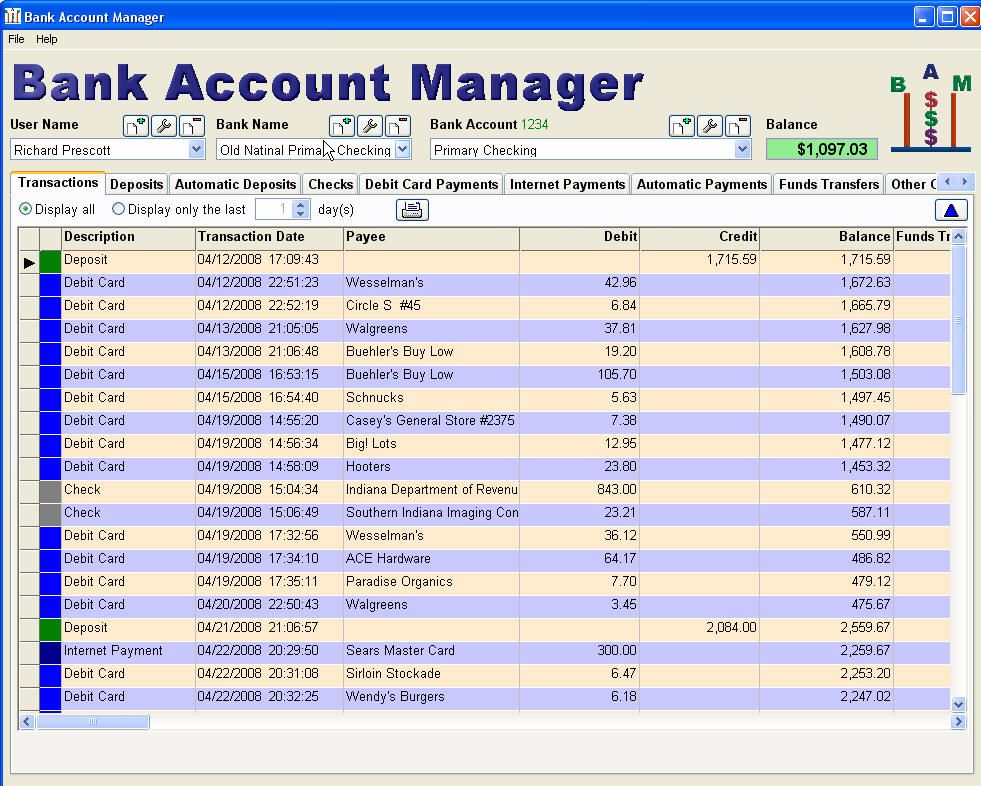Click the Schnucks payee cell

[x=431, y=399]
